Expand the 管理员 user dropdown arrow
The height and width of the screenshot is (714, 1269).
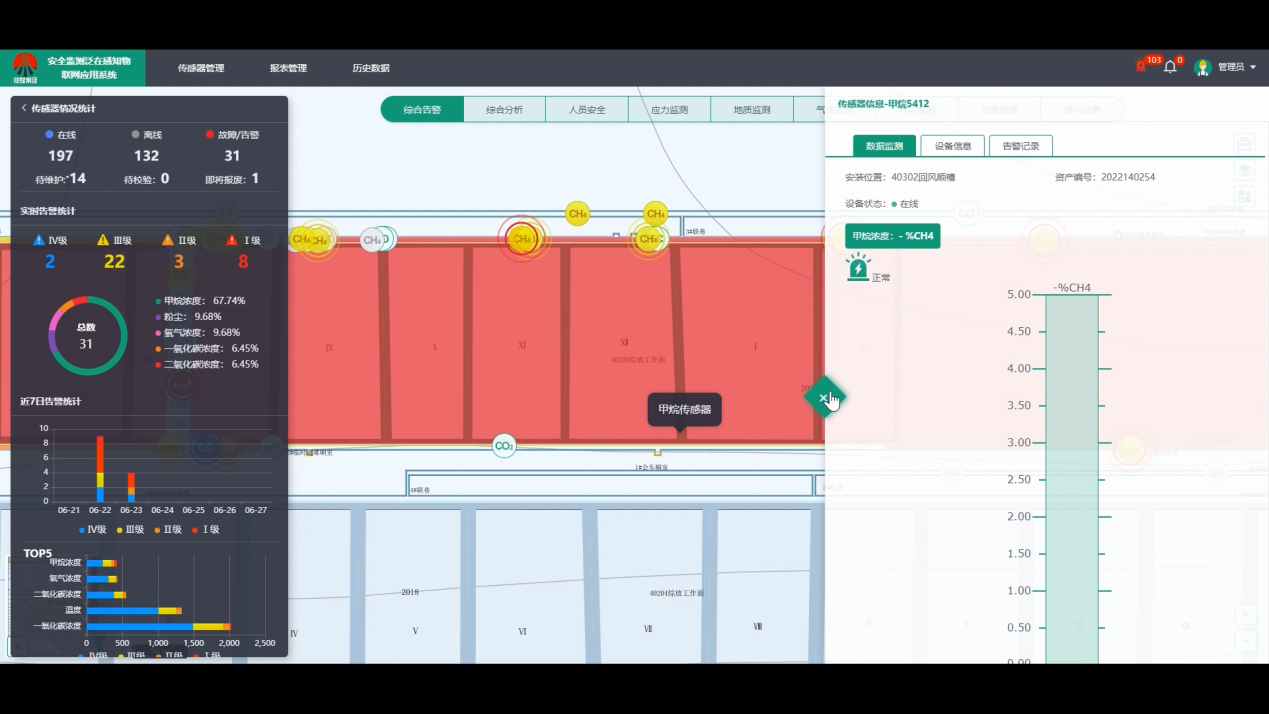[1253, 68]
